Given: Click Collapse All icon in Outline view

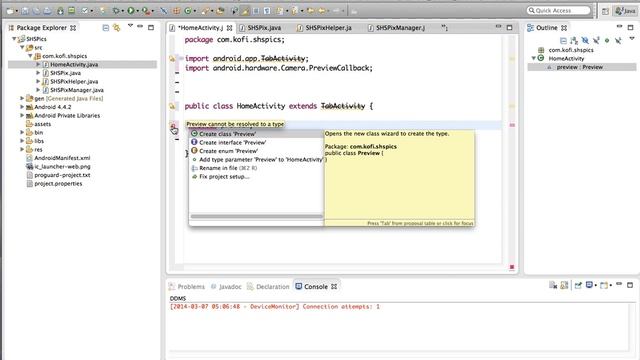Looking at the screenshot, I should 563,40.
